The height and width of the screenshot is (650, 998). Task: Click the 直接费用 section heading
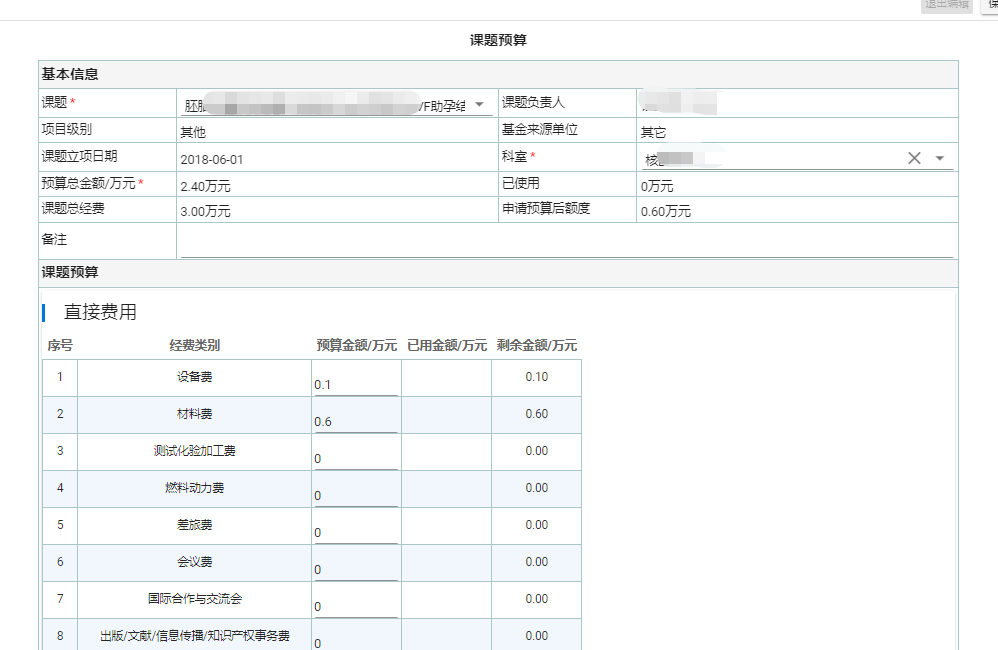tap(100, 312)
